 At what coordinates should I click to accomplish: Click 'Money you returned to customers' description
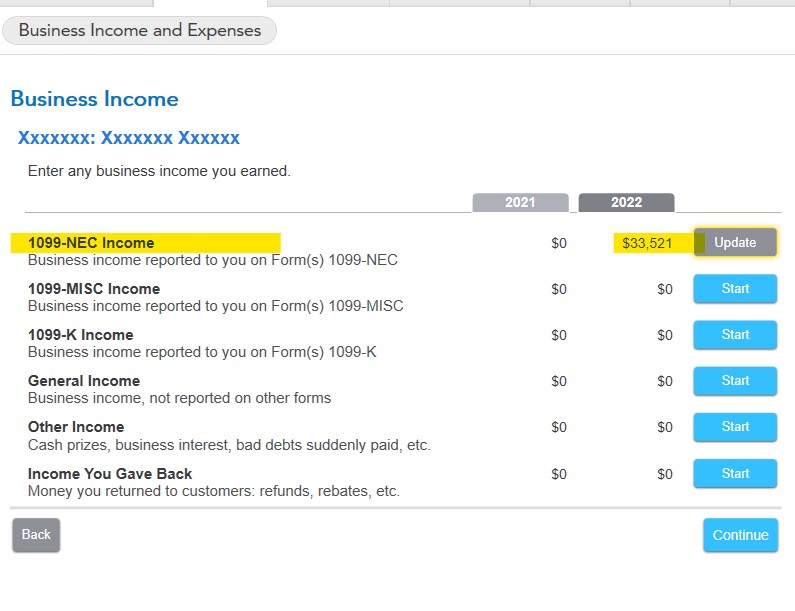[x=214, y=491]
